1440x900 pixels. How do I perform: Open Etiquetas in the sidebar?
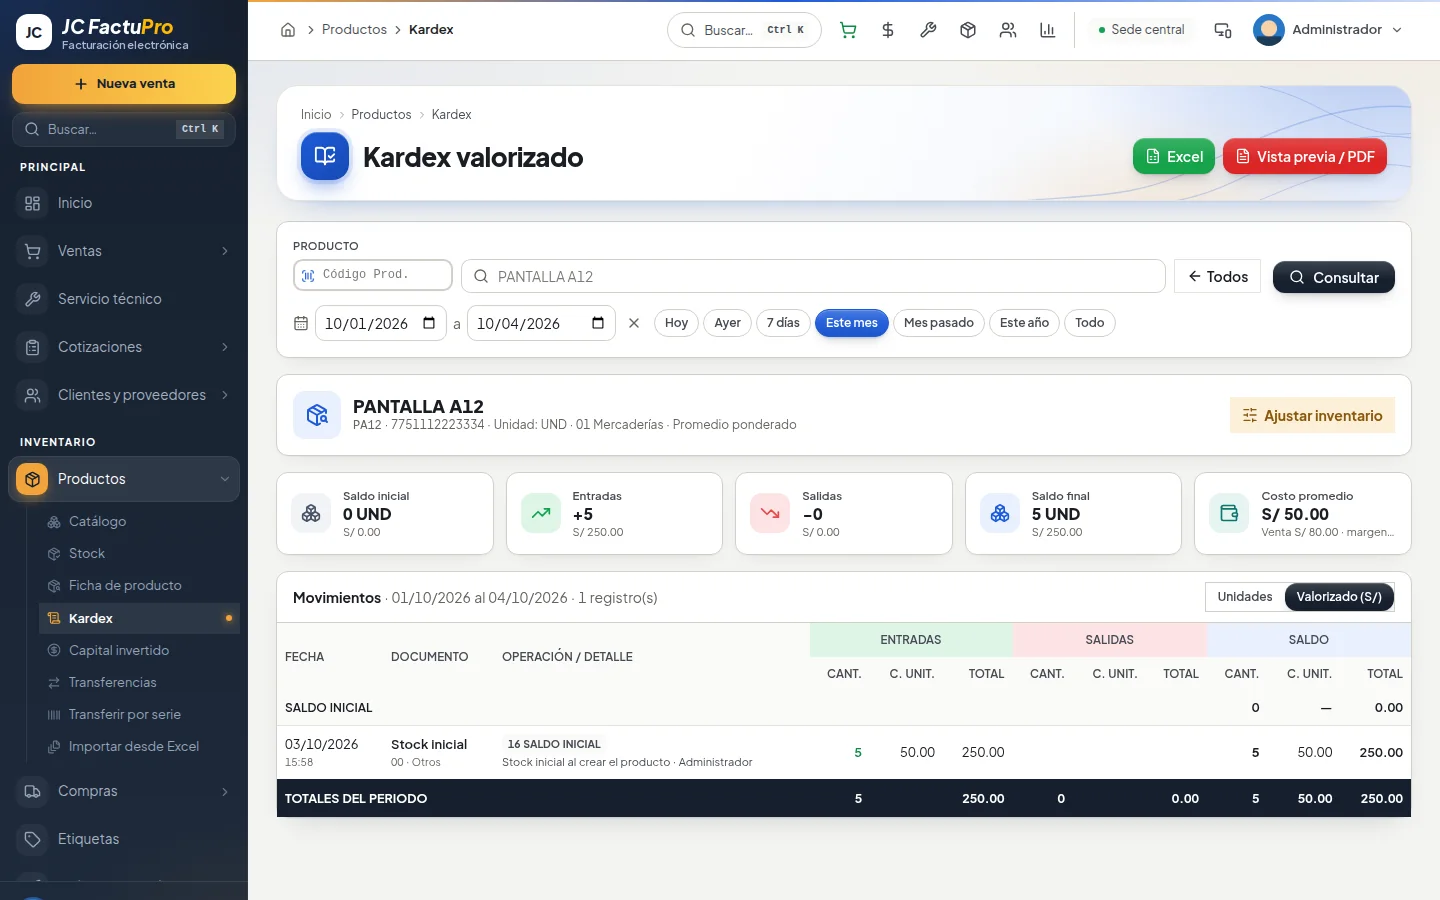tap(124, 839)
